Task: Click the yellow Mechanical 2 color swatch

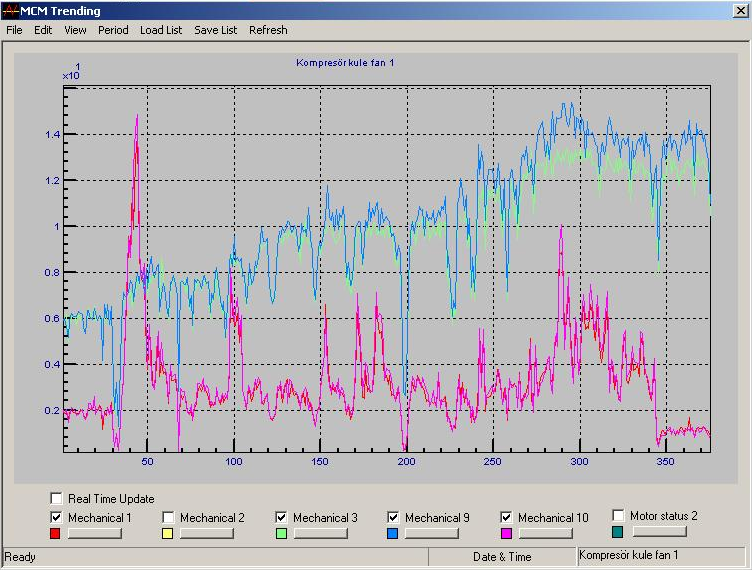Action: 169,534
